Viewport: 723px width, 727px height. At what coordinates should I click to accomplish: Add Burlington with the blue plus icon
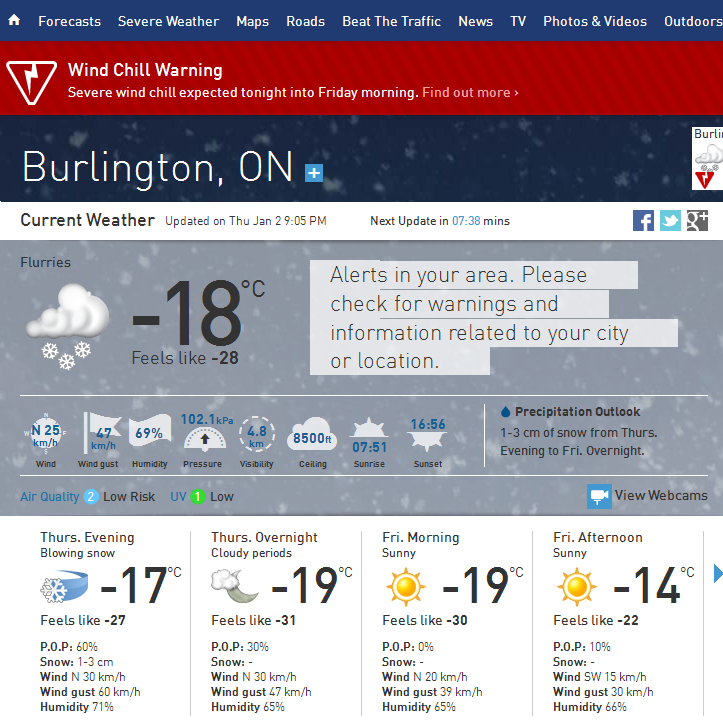(314, 173)
